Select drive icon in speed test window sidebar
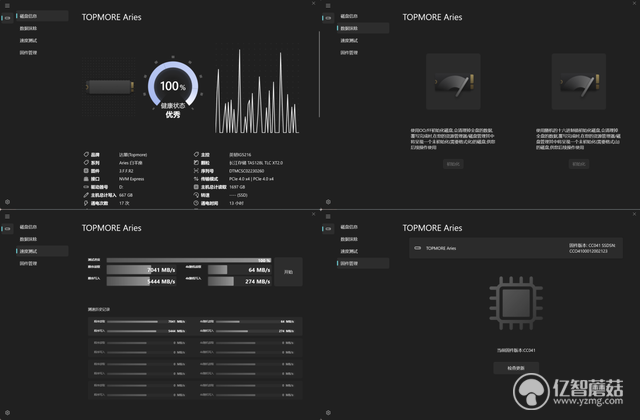640x420 pixels. [x=7, y=229]
